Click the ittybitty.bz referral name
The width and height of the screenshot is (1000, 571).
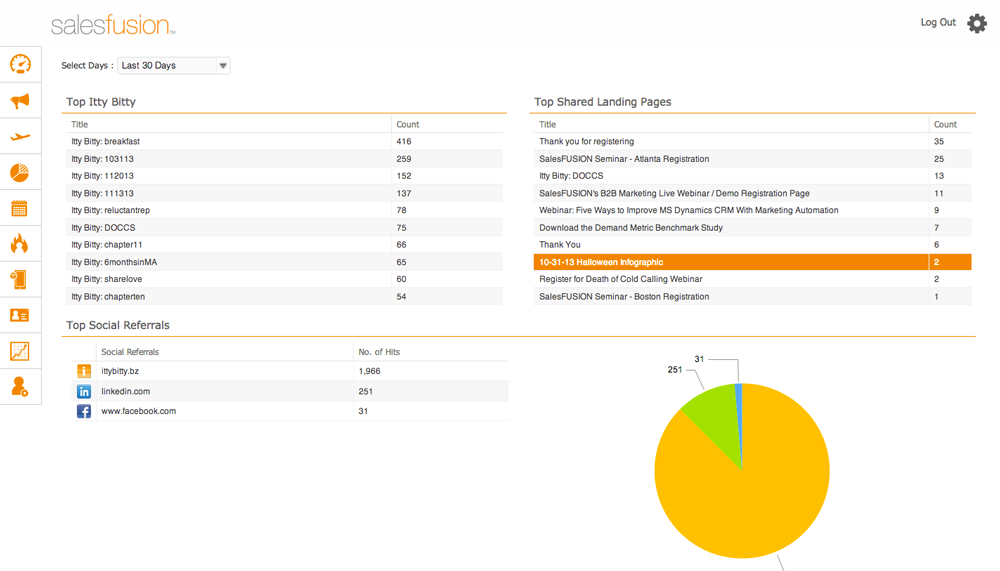click(x=120, y=371)
